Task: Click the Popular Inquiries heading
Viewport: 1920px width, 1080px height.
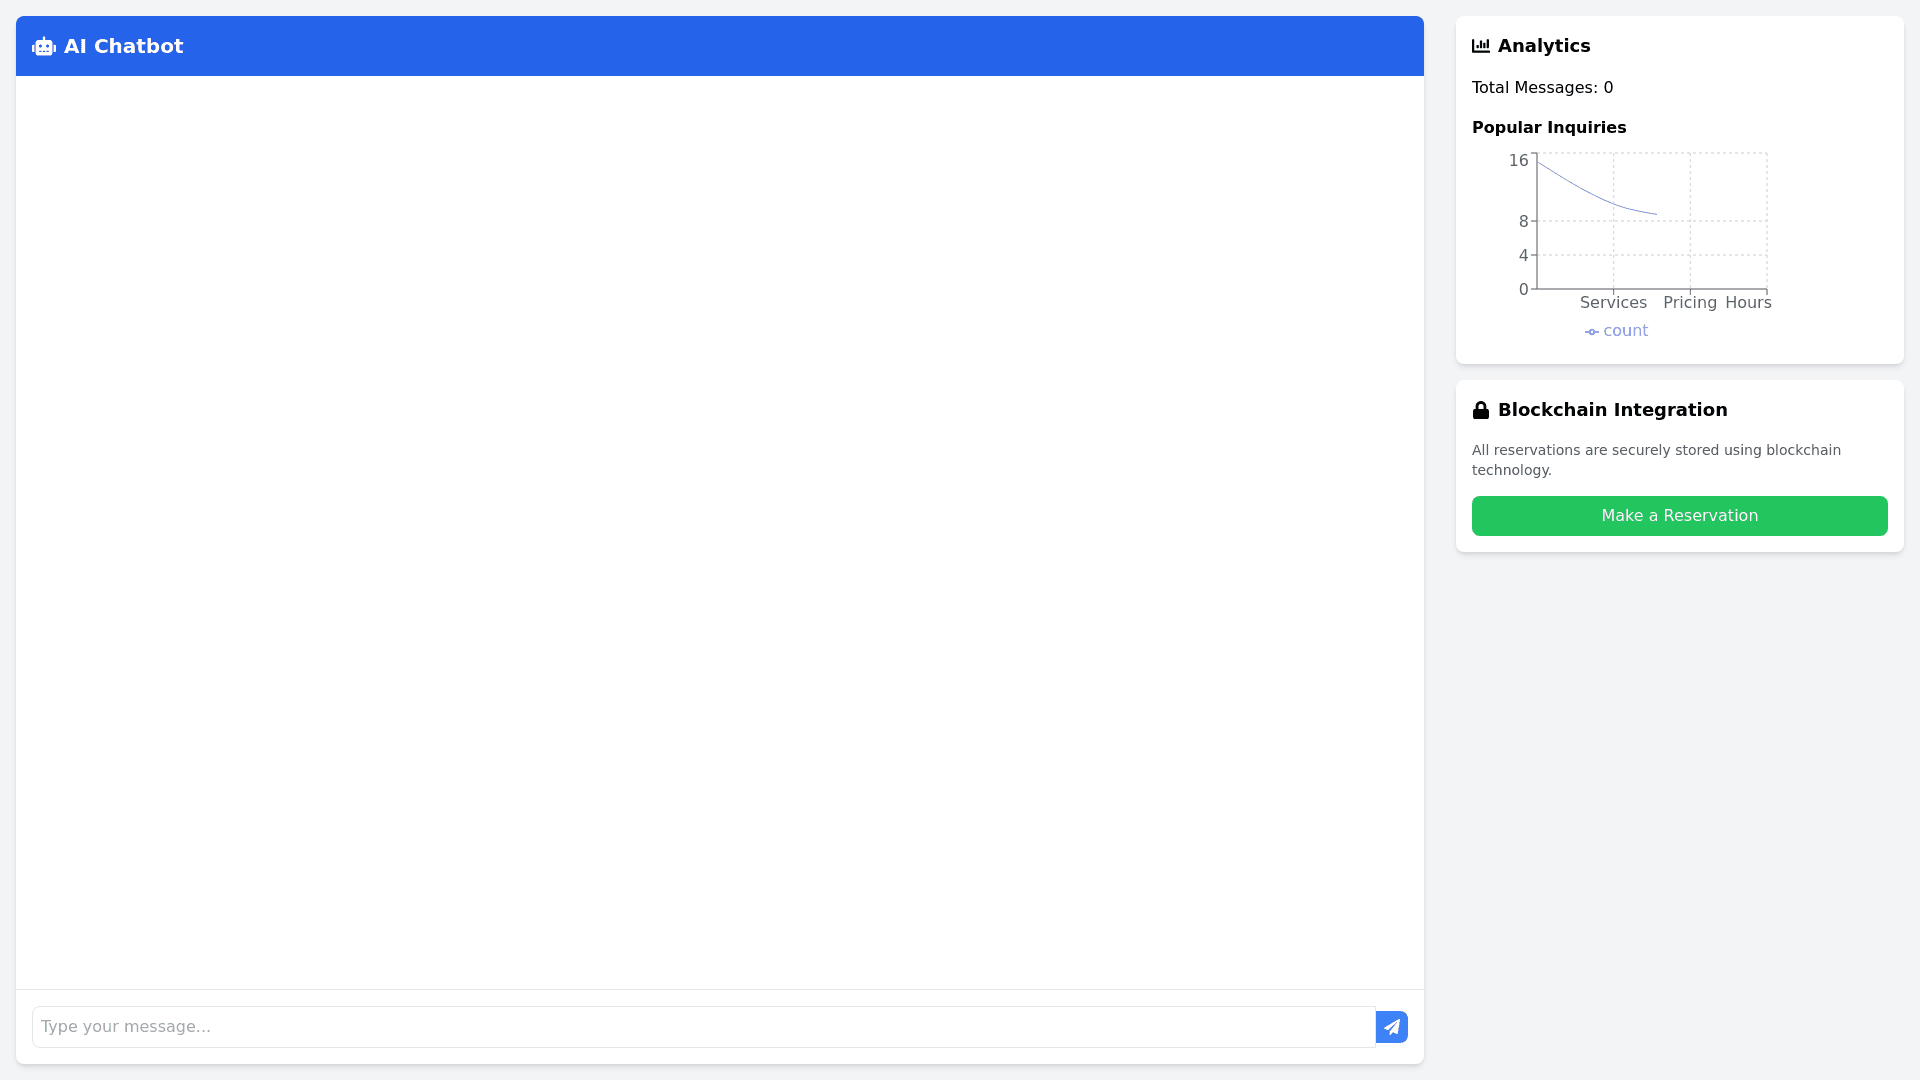Action: 1548,128
